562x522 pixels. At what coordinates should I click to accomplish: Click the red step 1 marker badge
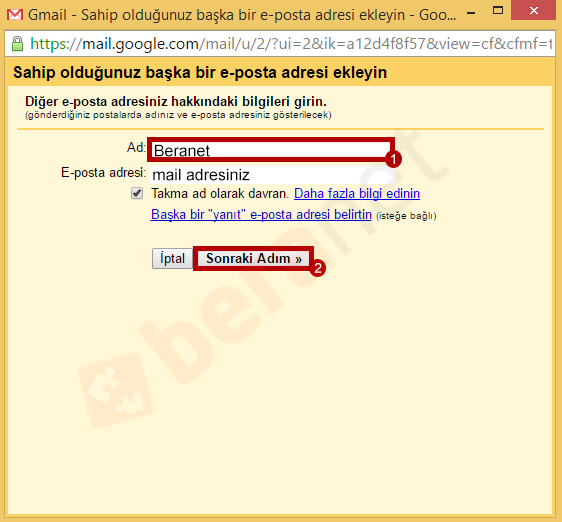[393, 159]
